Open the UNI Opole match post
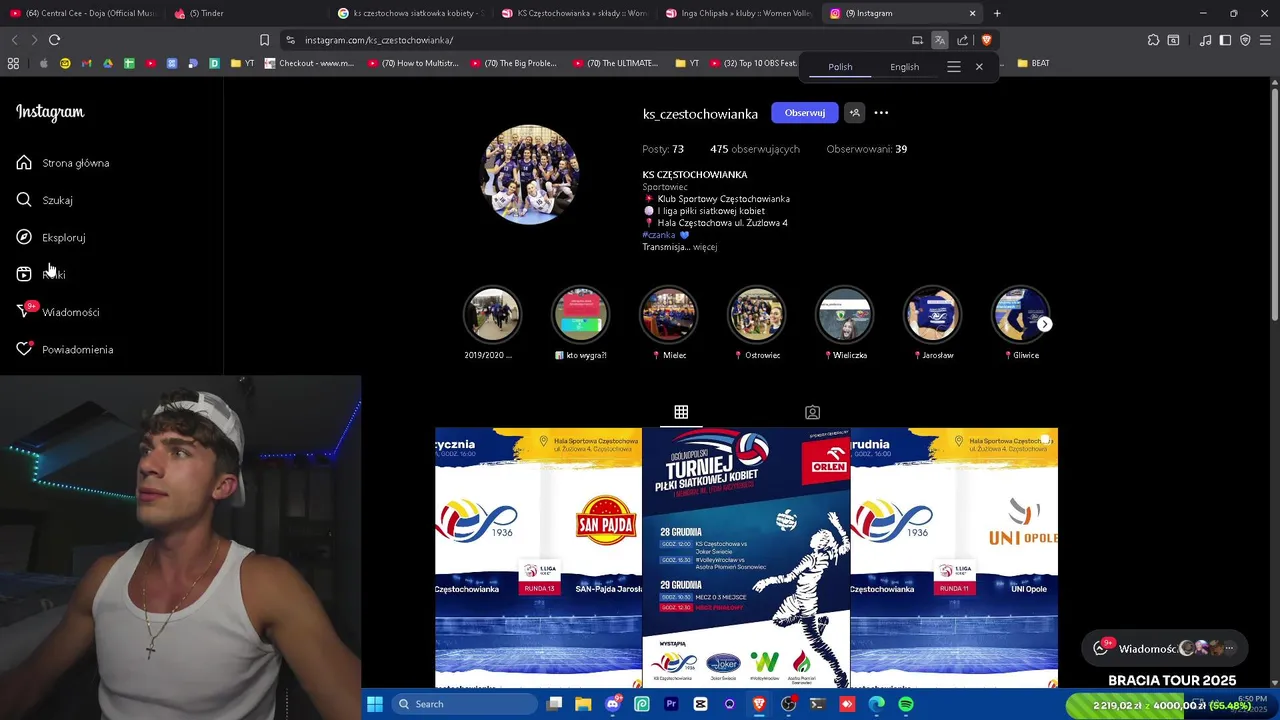Screen dimensions: 1280x720 click(954, 558)
